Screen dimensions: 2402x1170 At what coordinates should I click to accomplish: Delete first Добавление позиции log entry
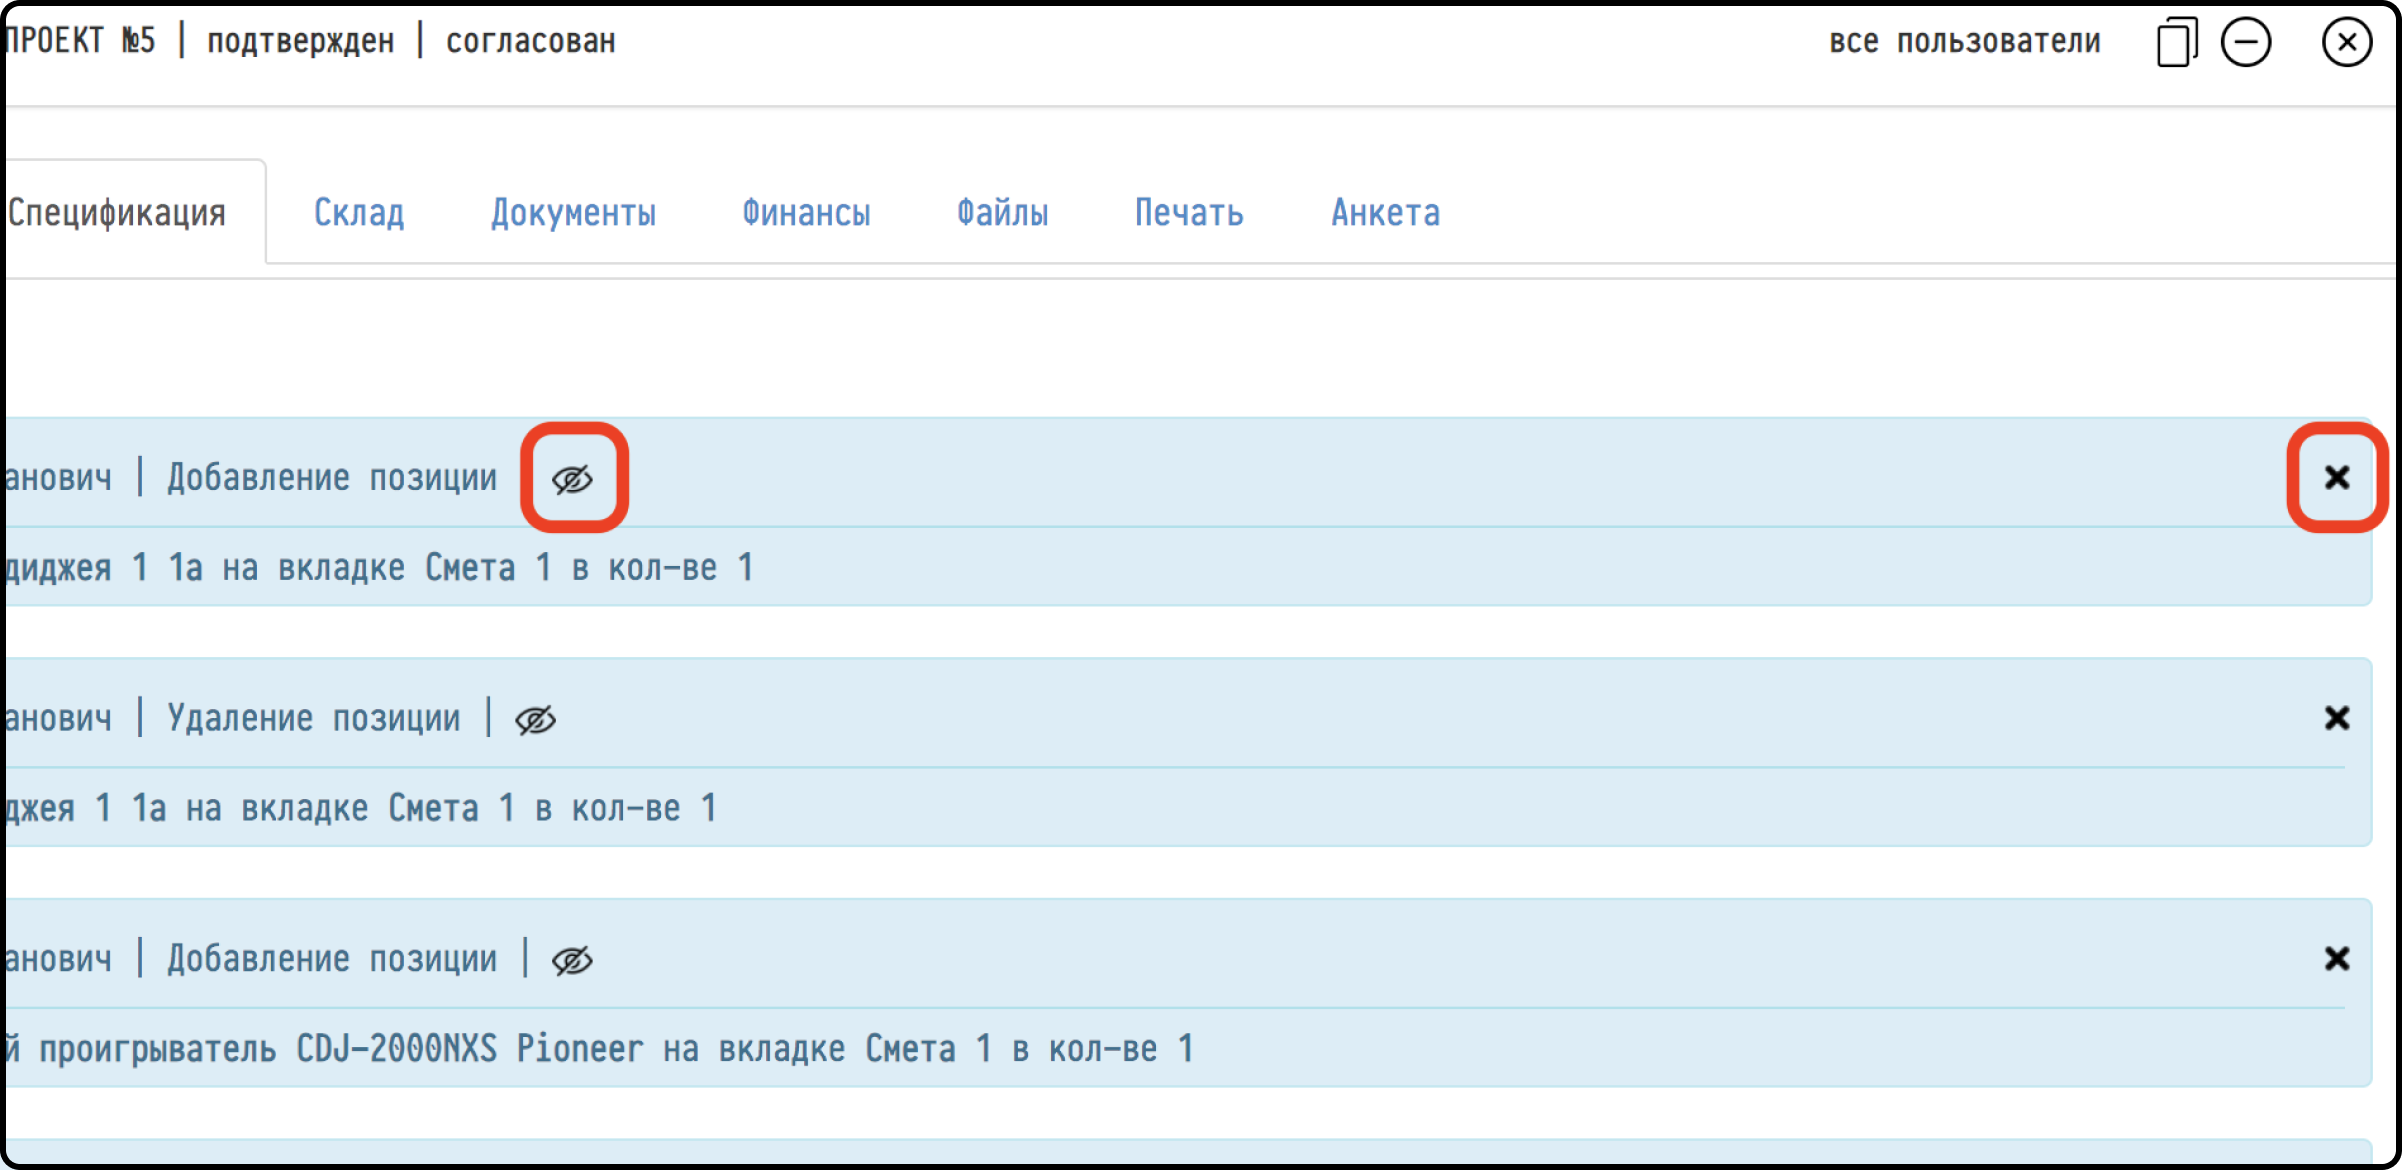(2336, 478)
